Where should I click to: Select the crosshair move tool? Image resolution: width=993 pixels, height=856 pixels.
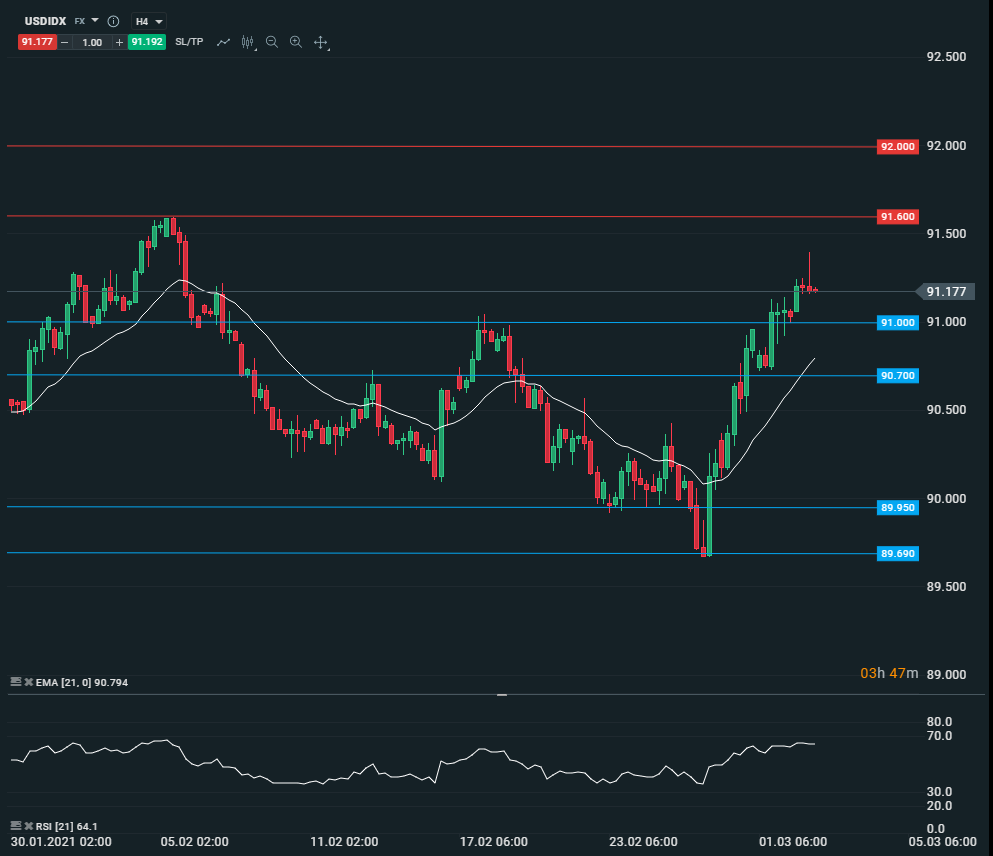(x=320, y=42)
